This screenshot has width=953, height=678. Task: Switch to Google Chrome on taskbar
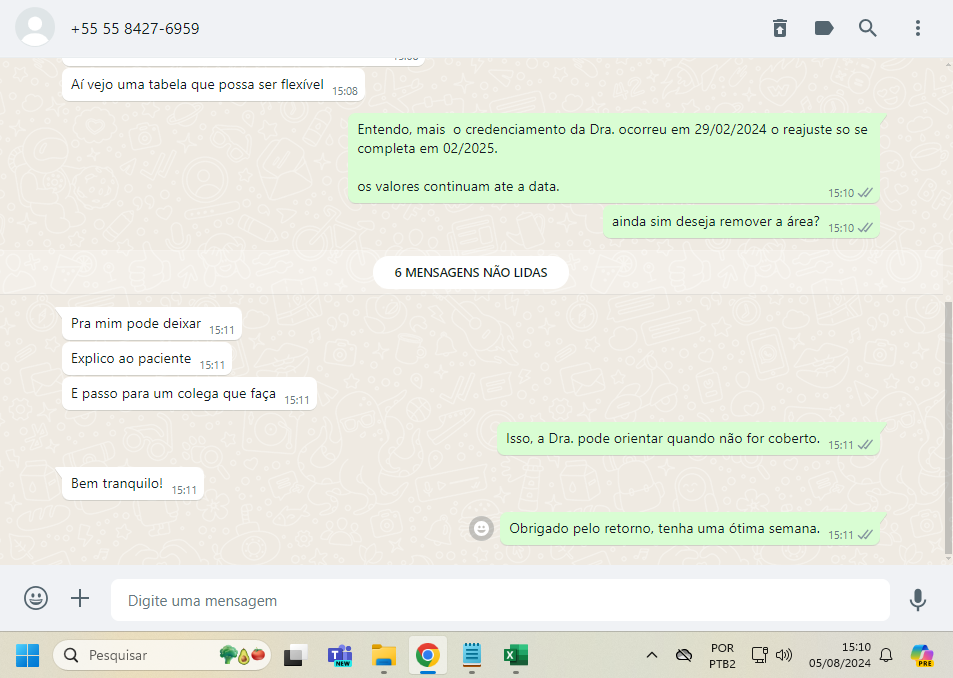point(428,655)
